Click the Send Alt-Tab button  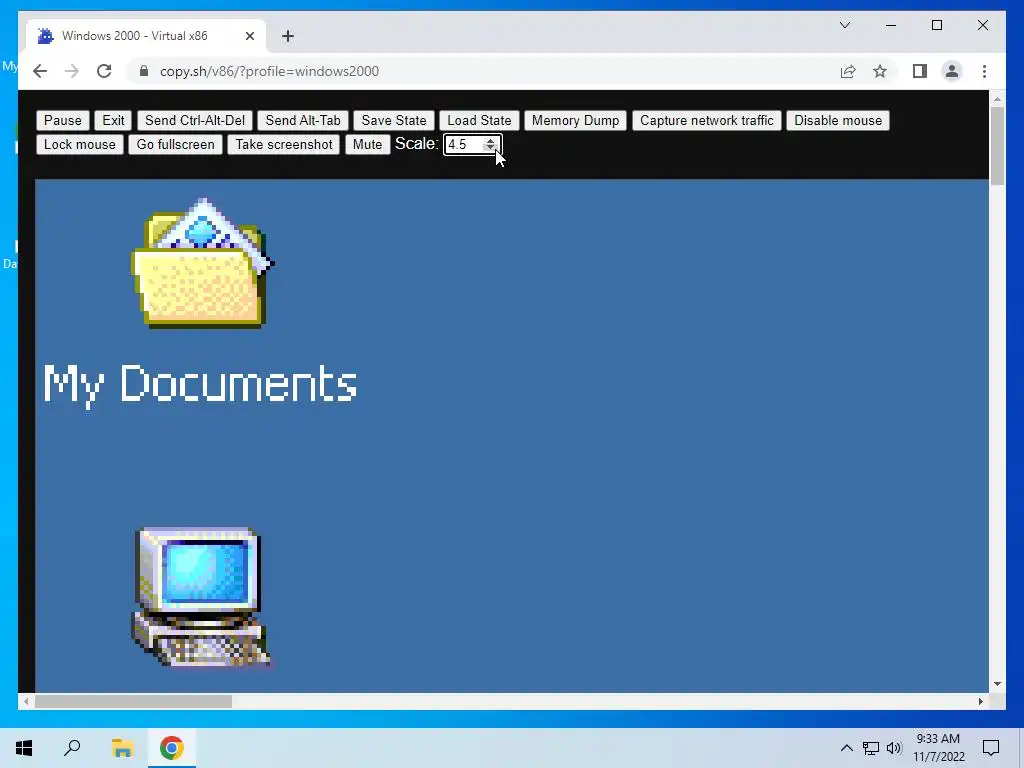303,120
